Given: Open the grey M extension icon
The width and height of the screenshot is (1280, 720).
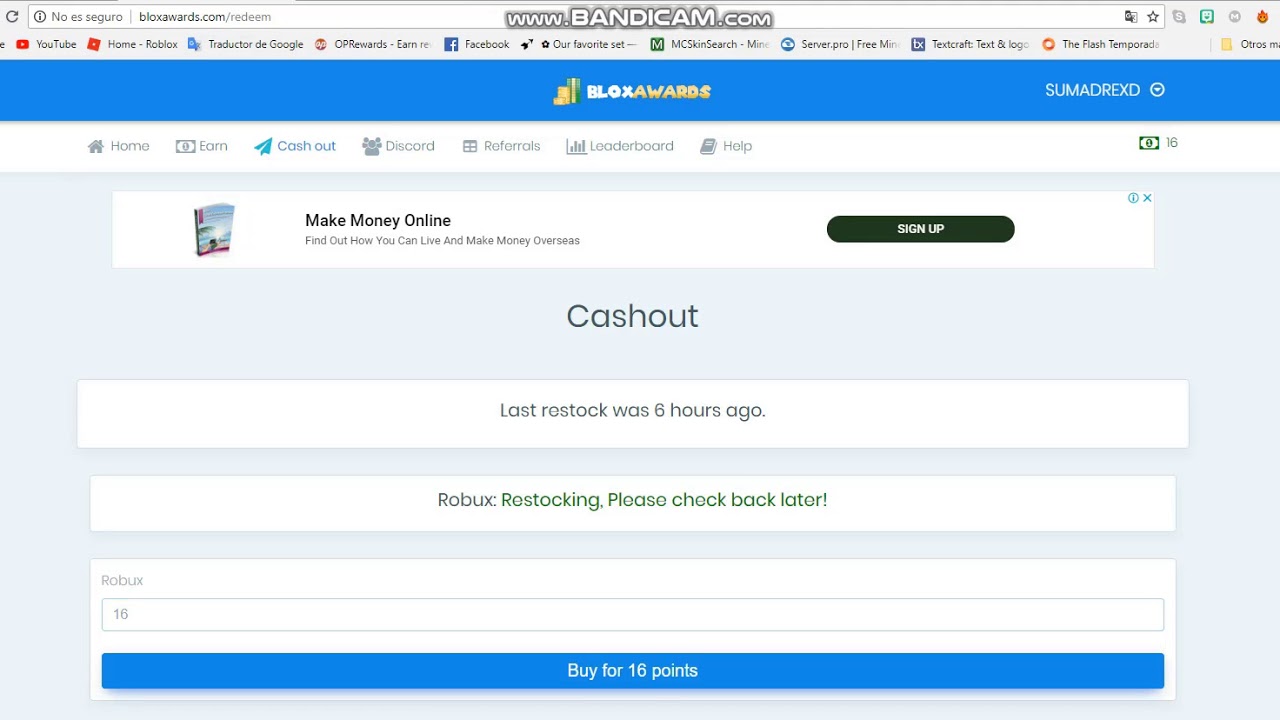Looking at the screenshot, I should click(x=1235, y=17).
